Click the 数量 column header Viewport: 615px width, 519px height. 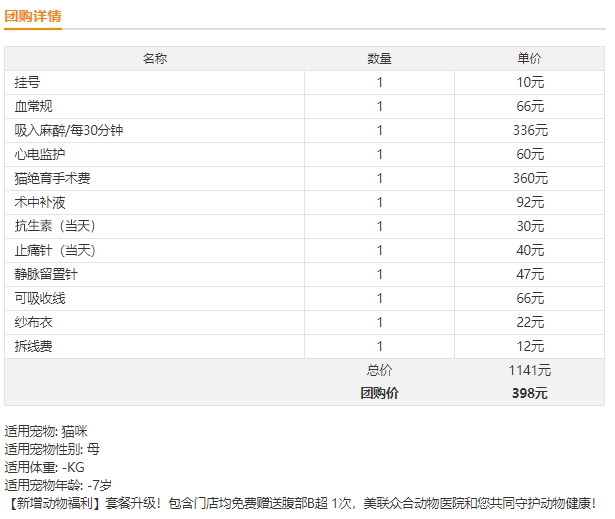(x=379, y=58)
